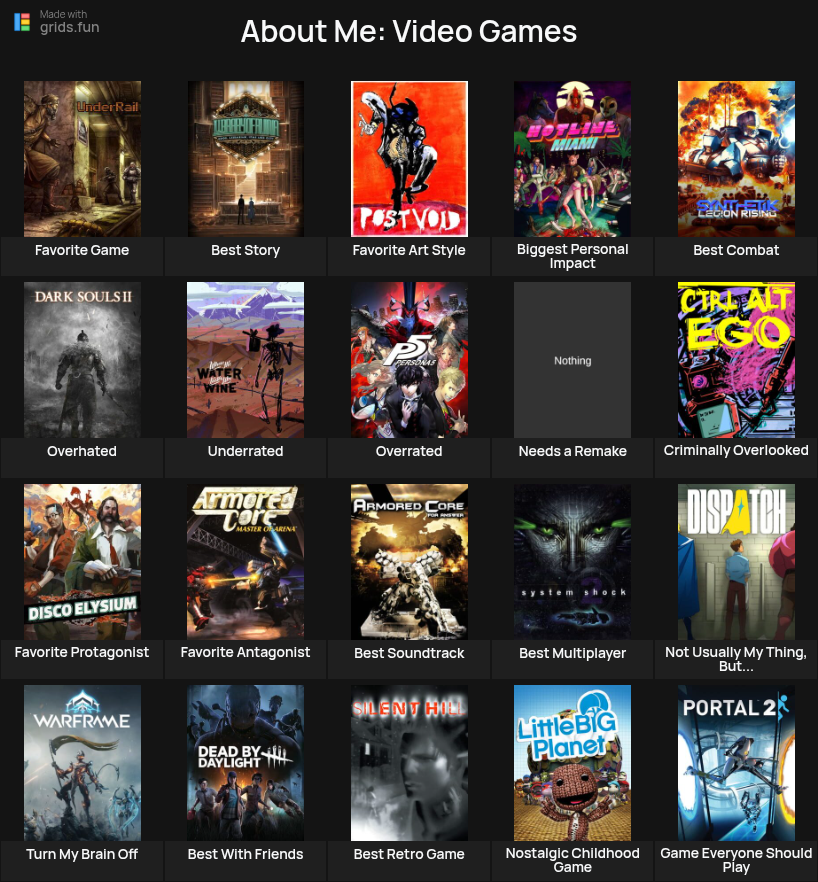Select the Synthetik Legion Rising cover

pyautogui.click(x=736, y=159)
